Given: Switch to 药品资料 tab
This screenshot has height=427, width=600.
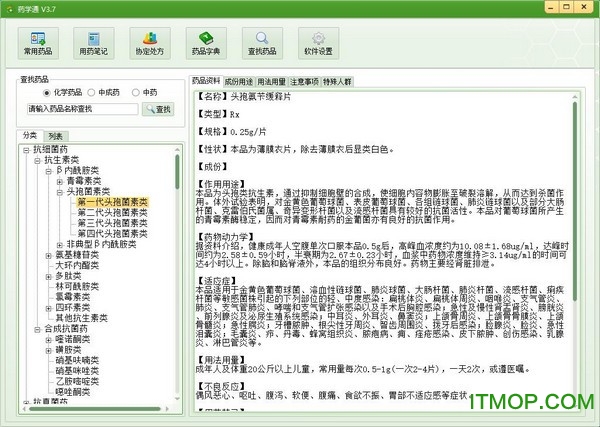Looking at the screenshot, I should click(x=206, y=81).
